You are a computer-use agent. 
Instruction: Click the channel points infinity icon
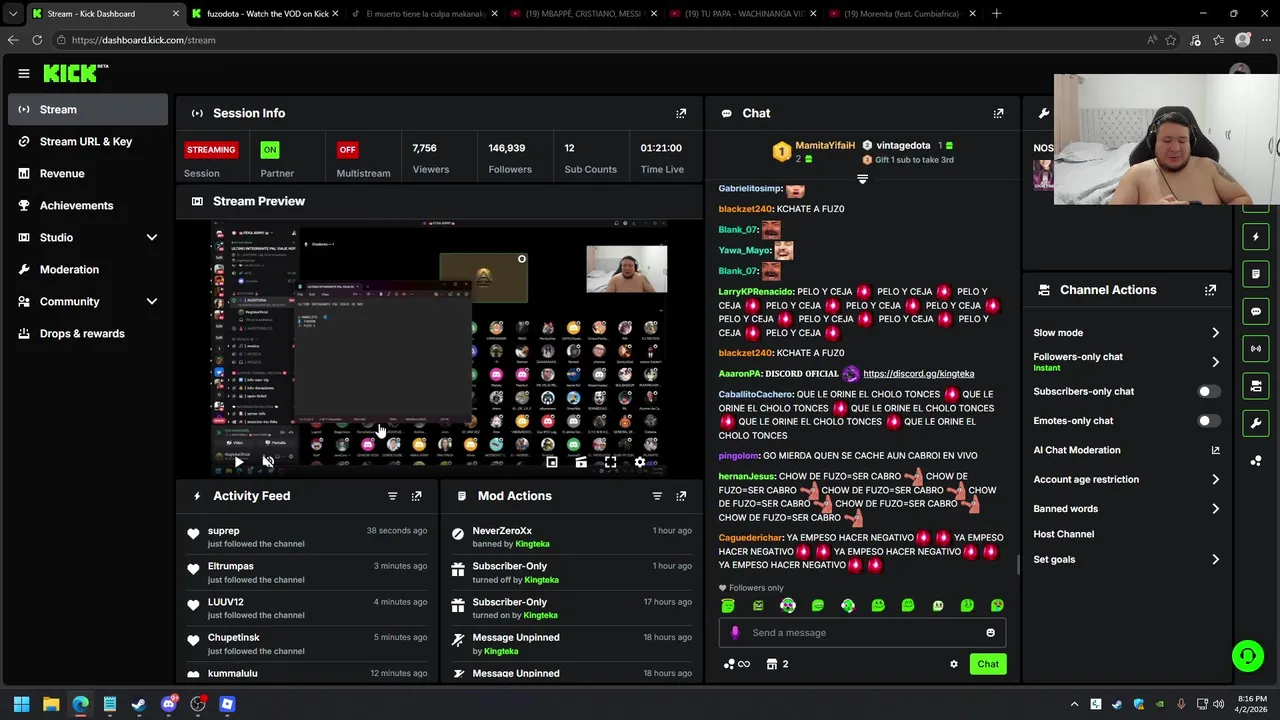[737, 664]
